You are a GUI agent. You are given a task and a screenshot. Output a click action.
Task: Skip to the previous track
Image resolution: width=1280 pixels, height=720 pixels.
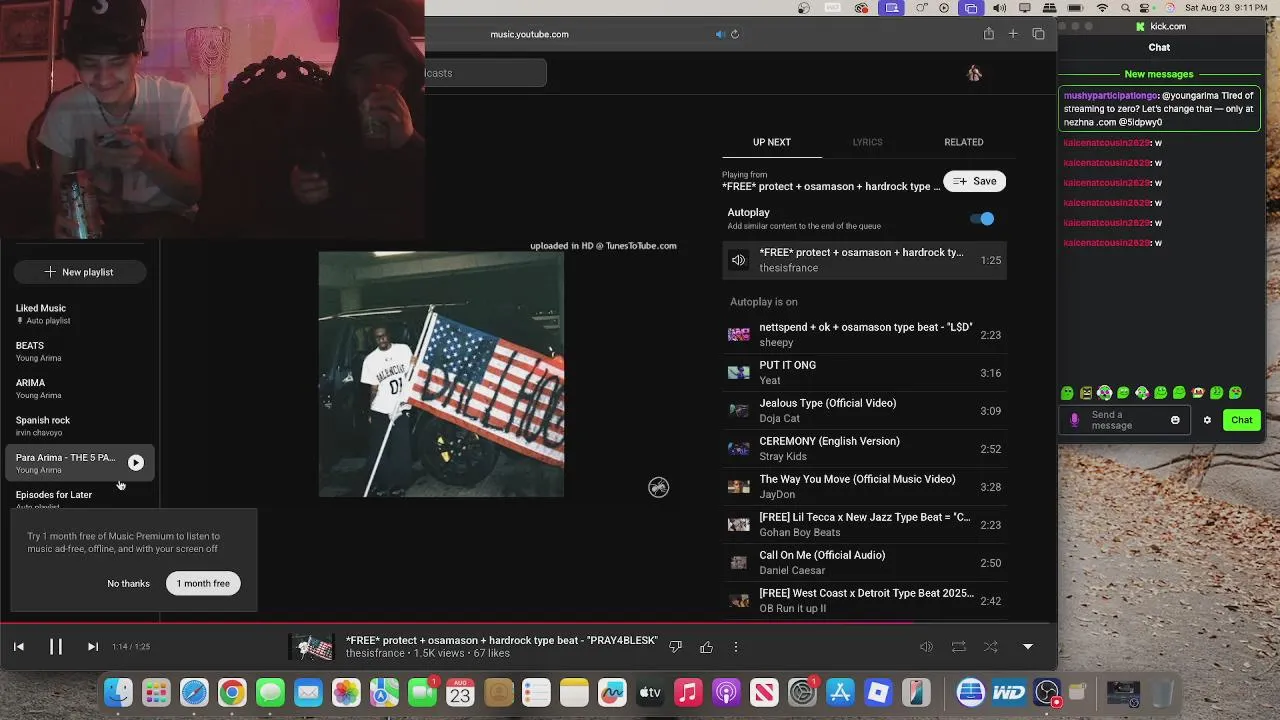[19, 647]
